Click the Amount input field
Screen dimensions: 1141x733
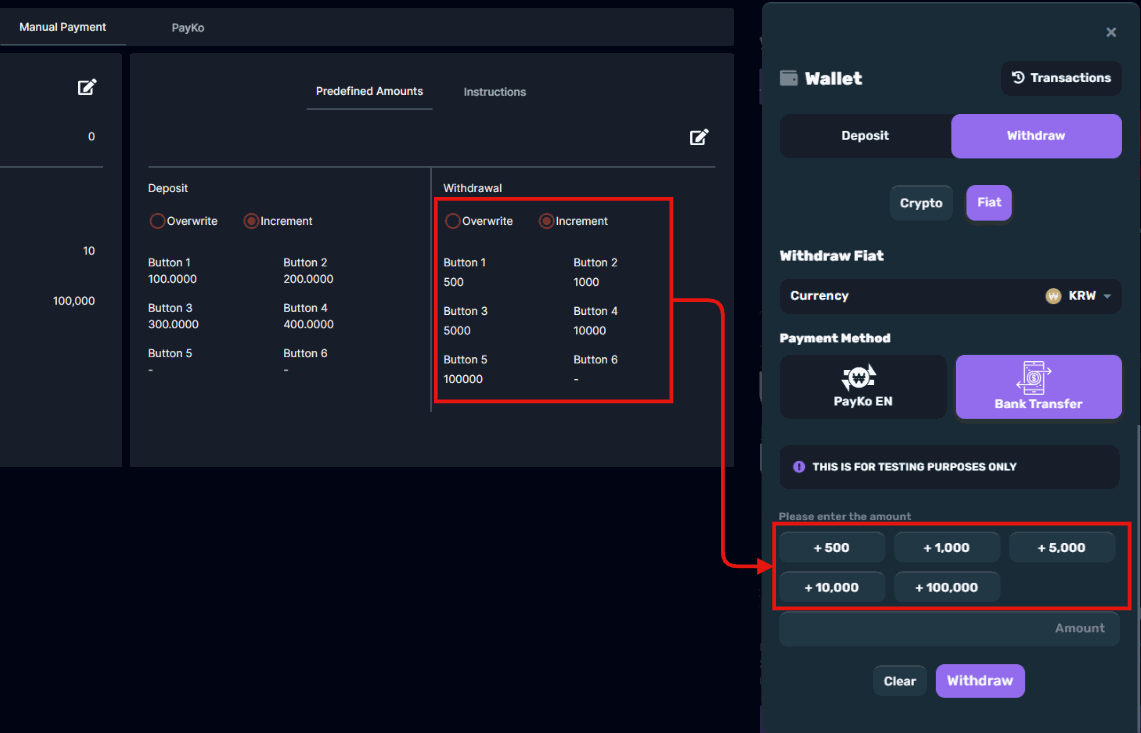[x=950, y=628]
